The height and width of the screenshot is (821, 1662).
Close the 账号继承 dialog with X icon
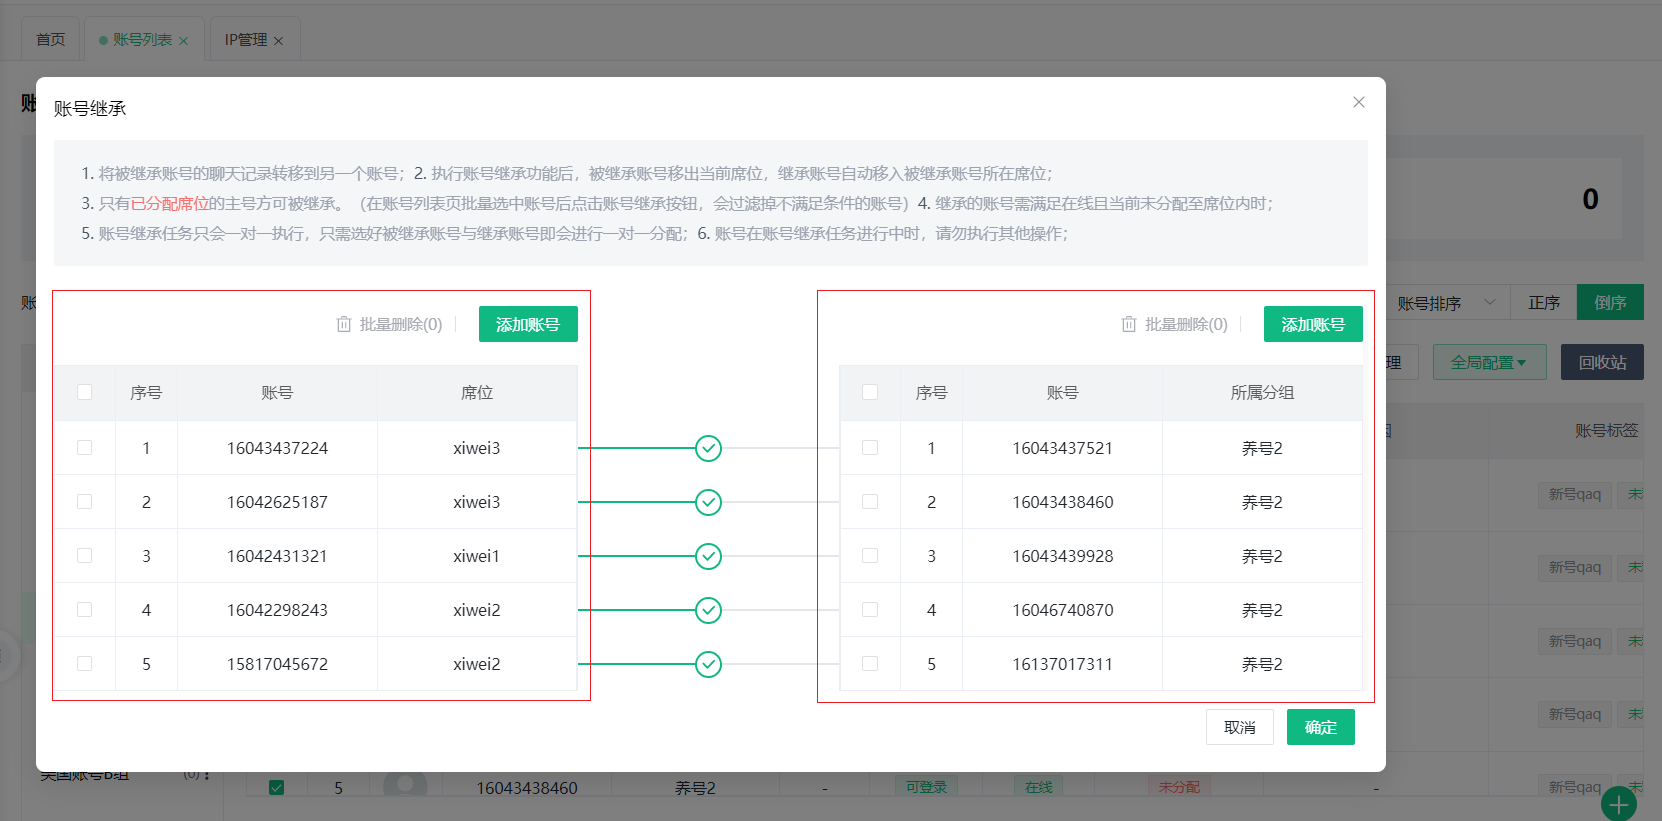click(1358, 102)
